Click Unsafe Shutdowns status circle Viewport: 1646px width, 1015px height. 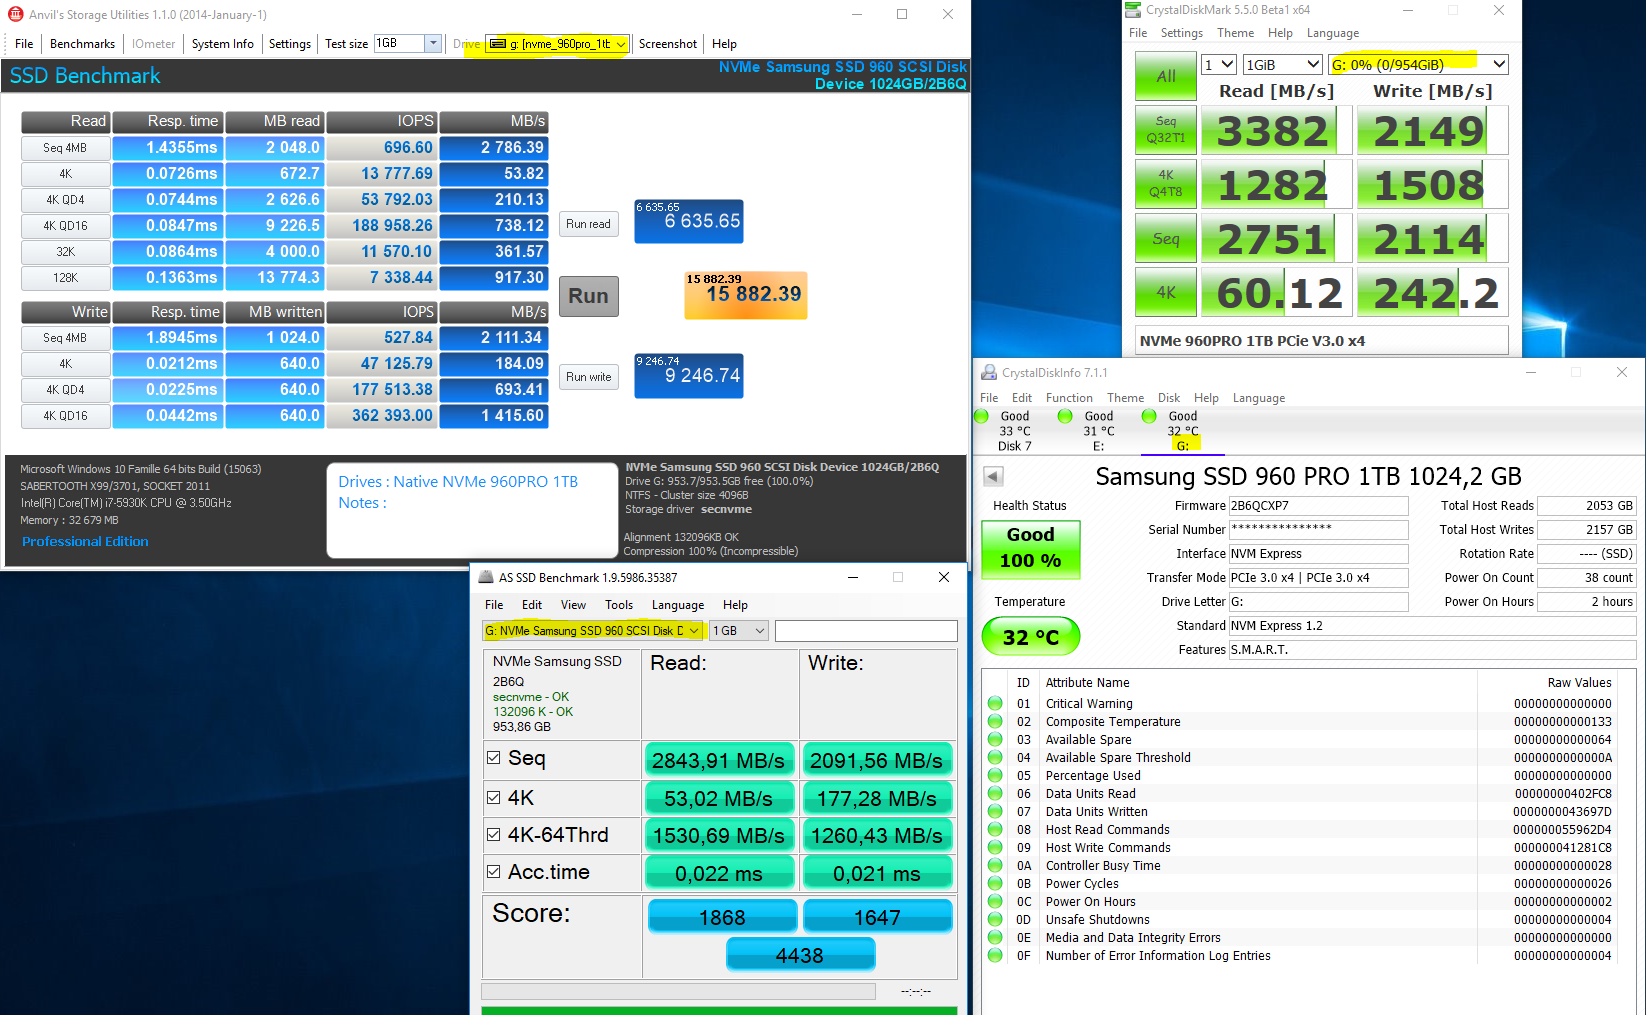tap(995, 919)
